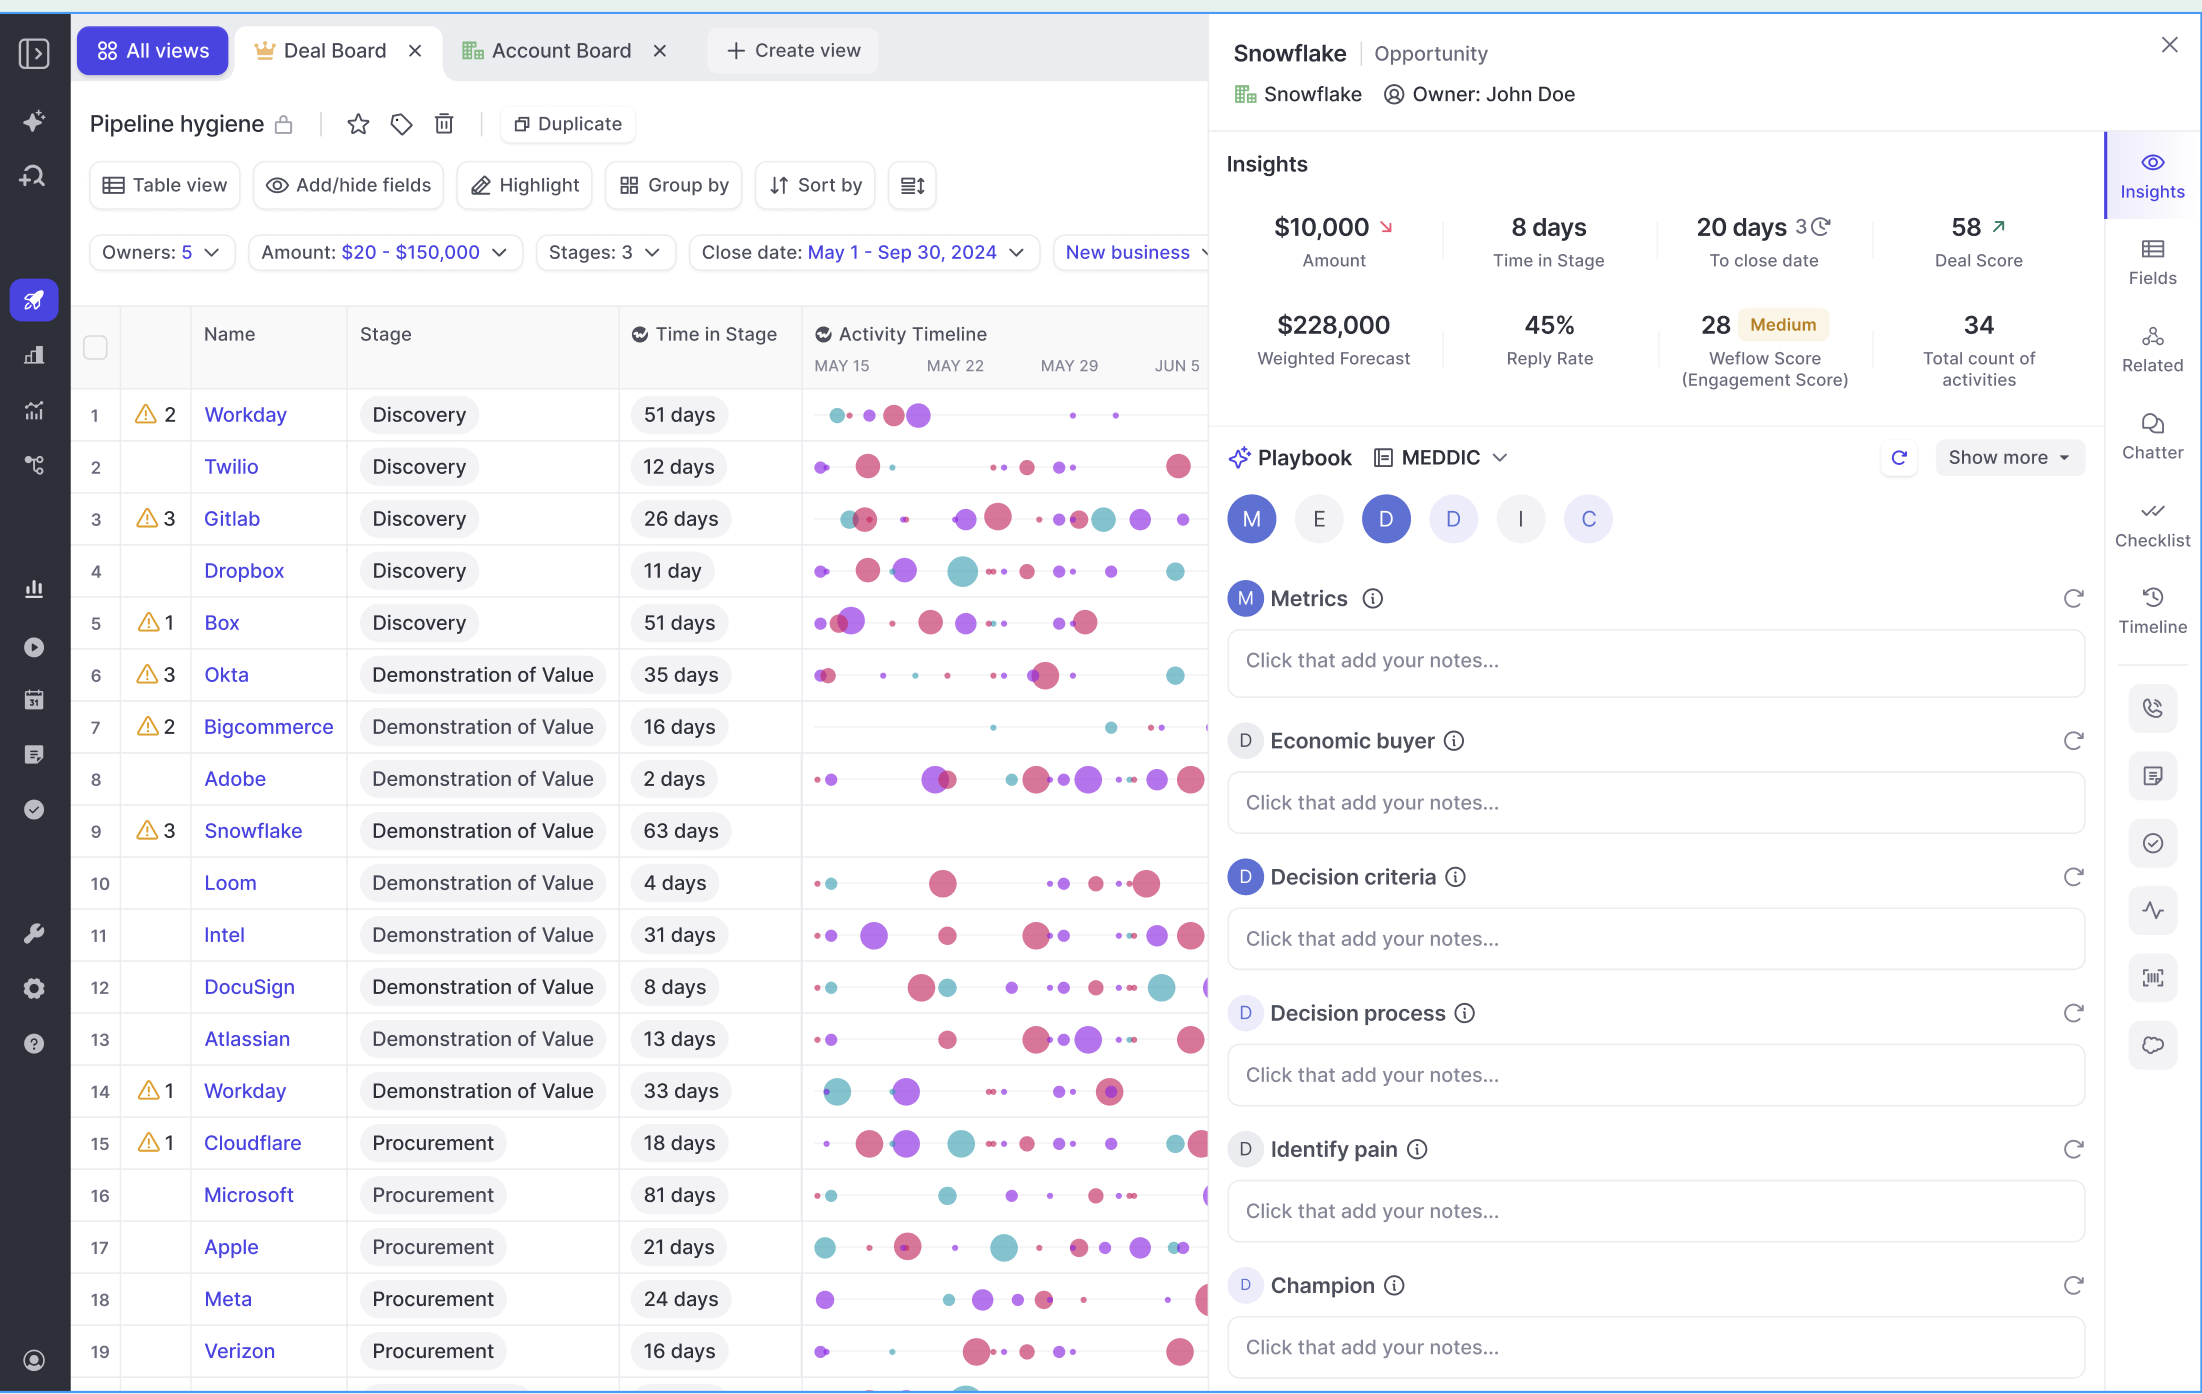Open the Sort by menu
Image resolution: width=2202 pixels, height=1394 pixels.
[x=815, y=185]
